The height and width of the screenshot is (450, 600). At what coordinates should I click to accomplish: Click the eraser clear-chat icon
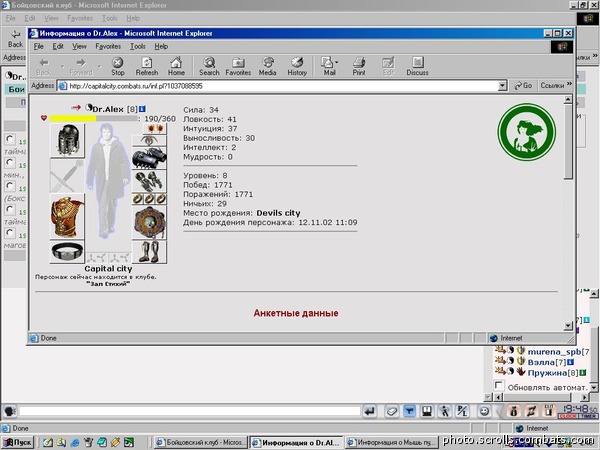(391, 411)
